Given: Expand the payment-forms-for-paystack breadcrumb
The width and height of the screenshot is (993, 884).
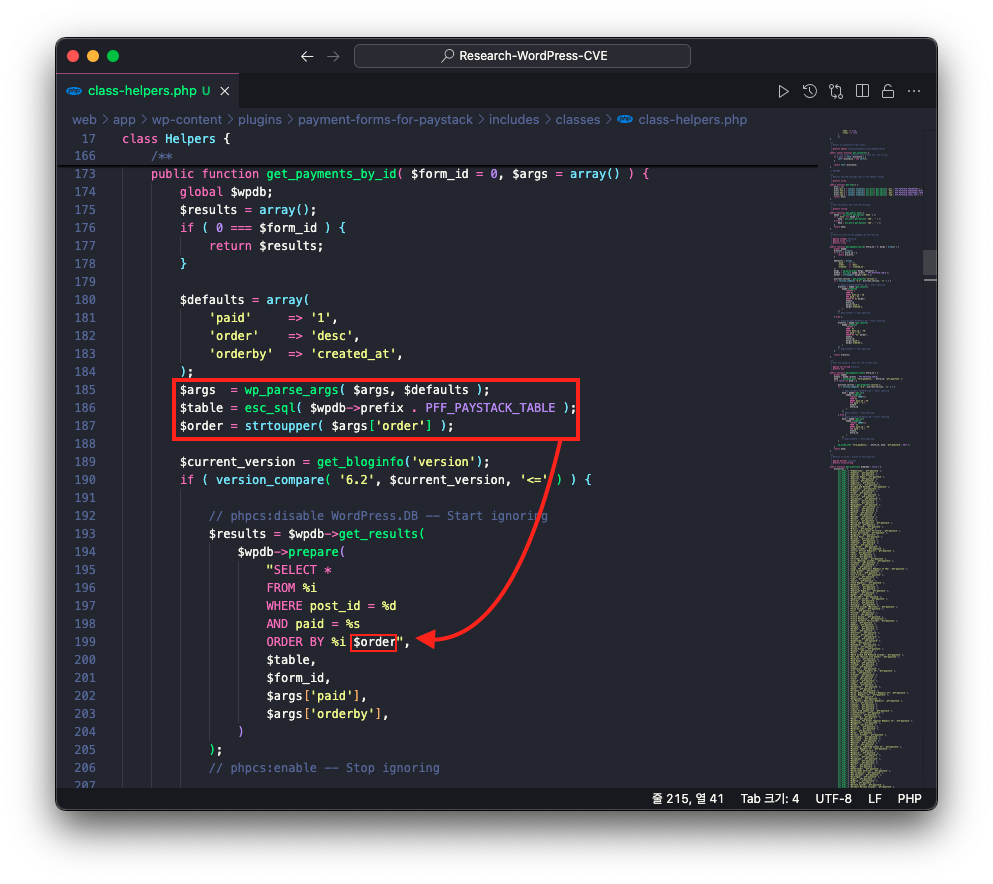Looking at the screenshot, I should click(x=385, y=120).
